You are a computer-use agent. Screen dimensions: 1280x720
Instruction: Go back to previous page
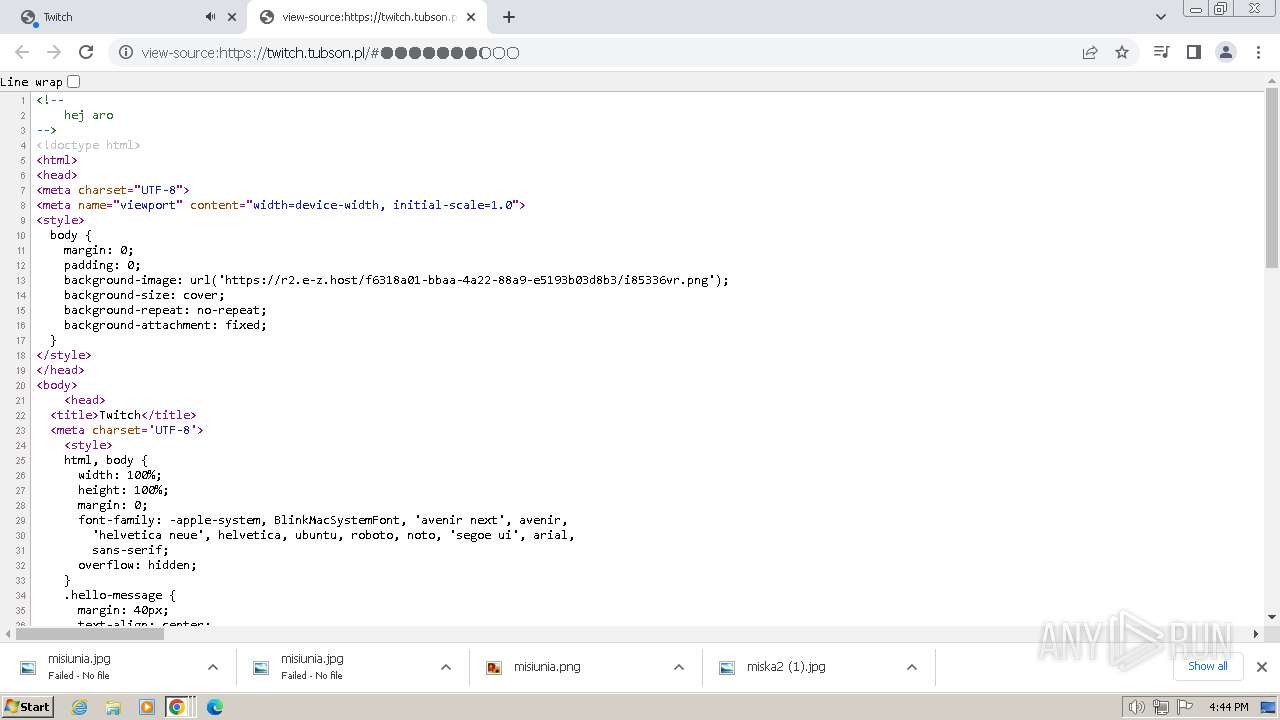click(x=22, y=52)
